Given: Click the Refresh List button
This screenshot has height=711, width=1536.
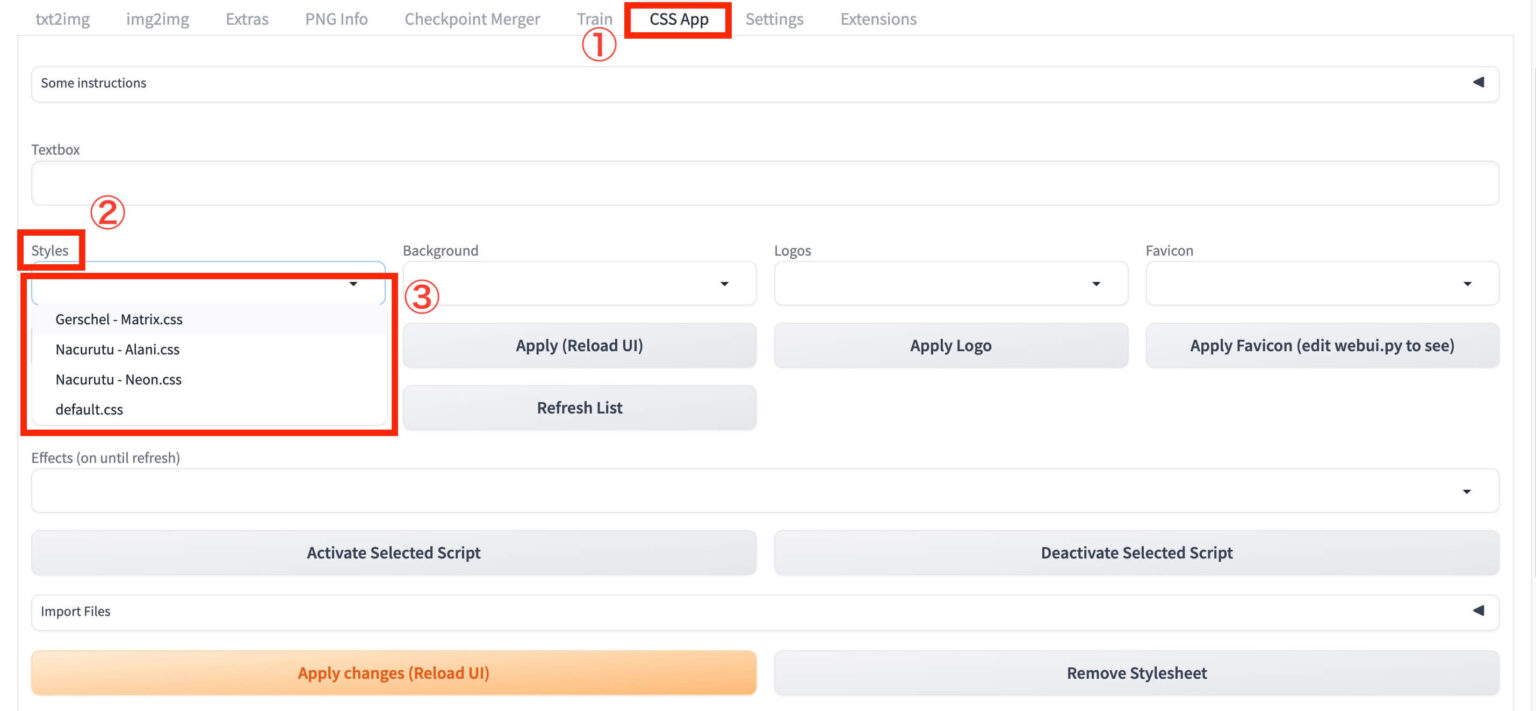Looking at the screenshot, I should (x=579, y=407).
